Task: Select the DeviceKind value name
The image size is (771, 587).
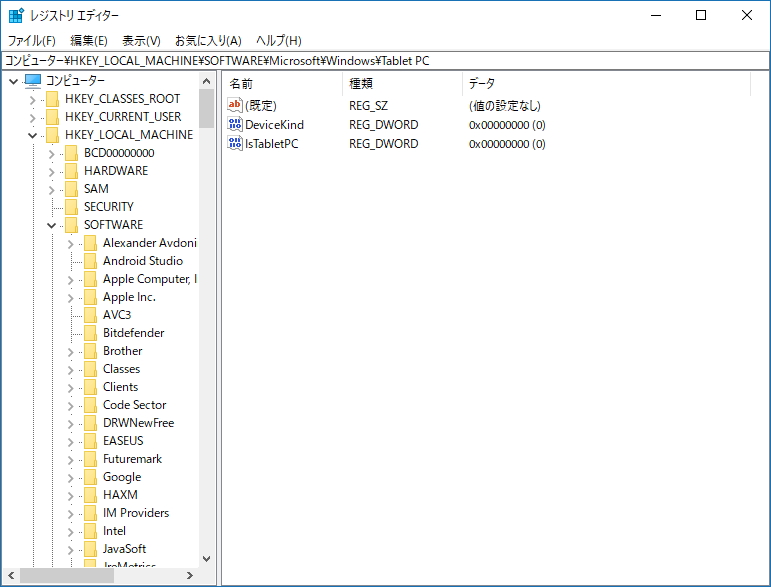Action: (x=274, y=125)
